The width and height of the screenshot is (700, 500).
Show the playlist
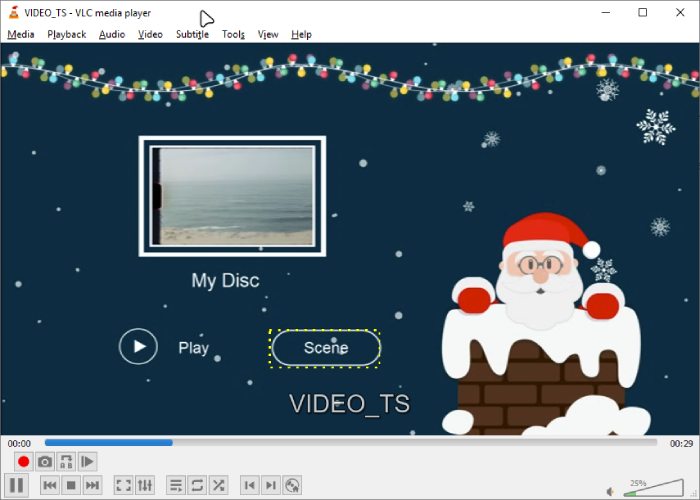pyautogui.click(x=176, y=485)
